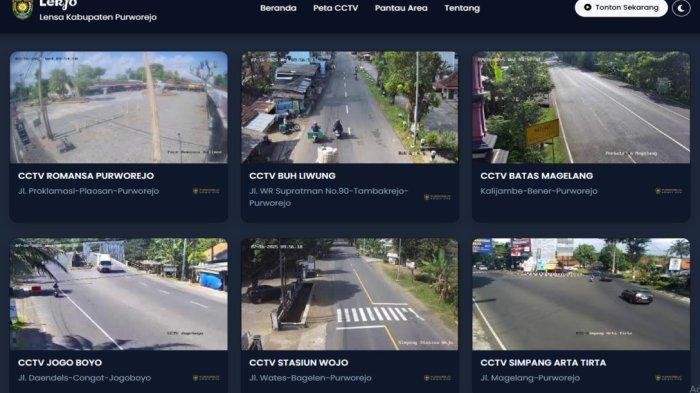Screen dimensions: 700x393
Task: Open the CCTV Batas Magelang camera thumbnail
Action: [581, 107]
